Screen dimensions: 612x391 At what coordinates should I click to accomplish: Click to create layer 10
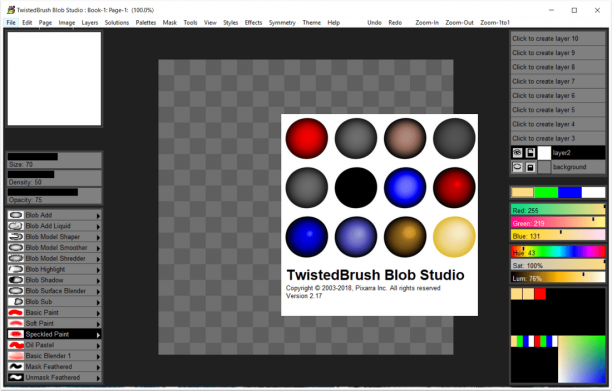click(x=558, y=39)
